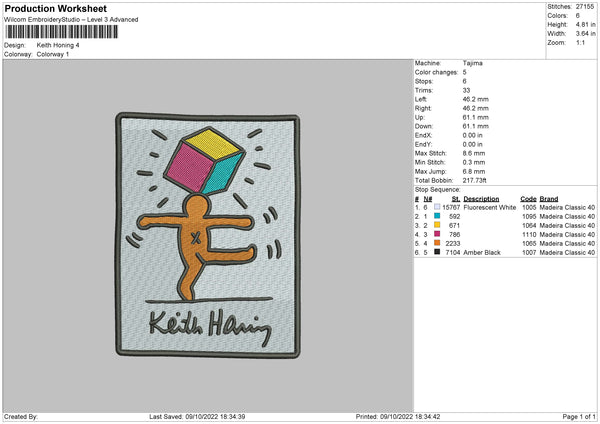The width and height of the screenshot is (600, 424).
Task: Click the Production Worksheet title
Action: (55, 8)
